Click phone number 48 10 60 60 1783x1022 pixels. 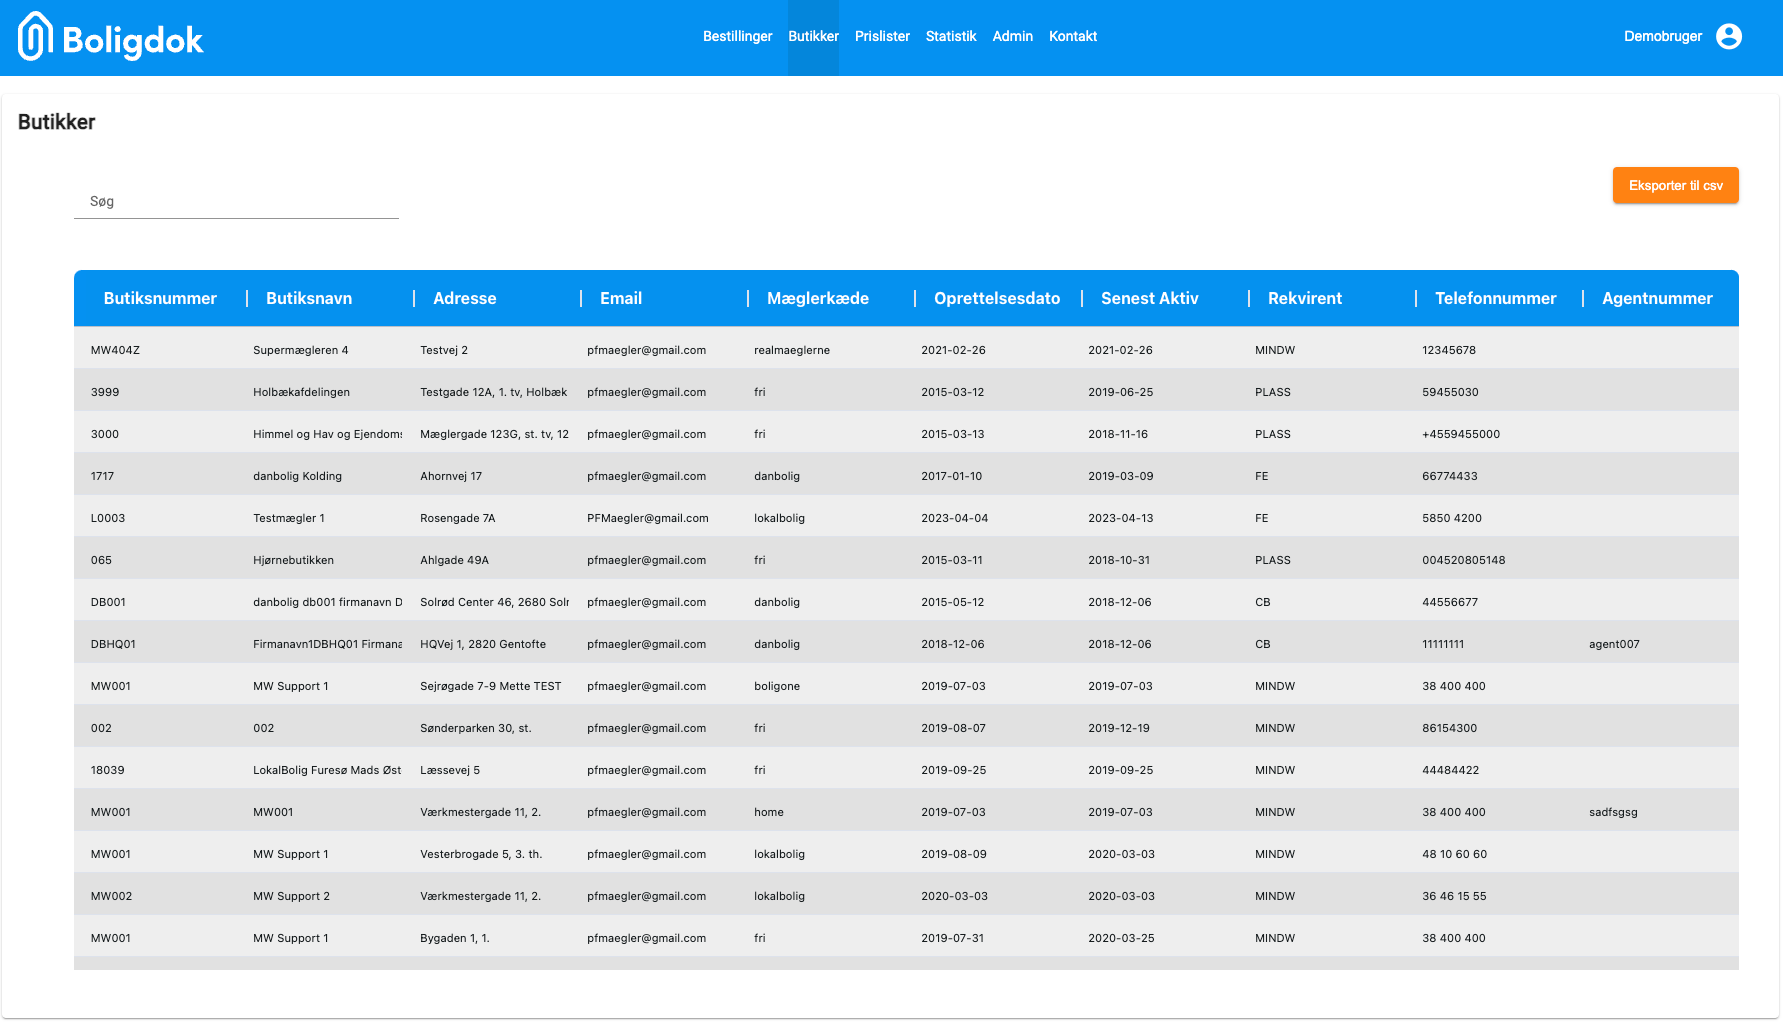click(1454, 854)
